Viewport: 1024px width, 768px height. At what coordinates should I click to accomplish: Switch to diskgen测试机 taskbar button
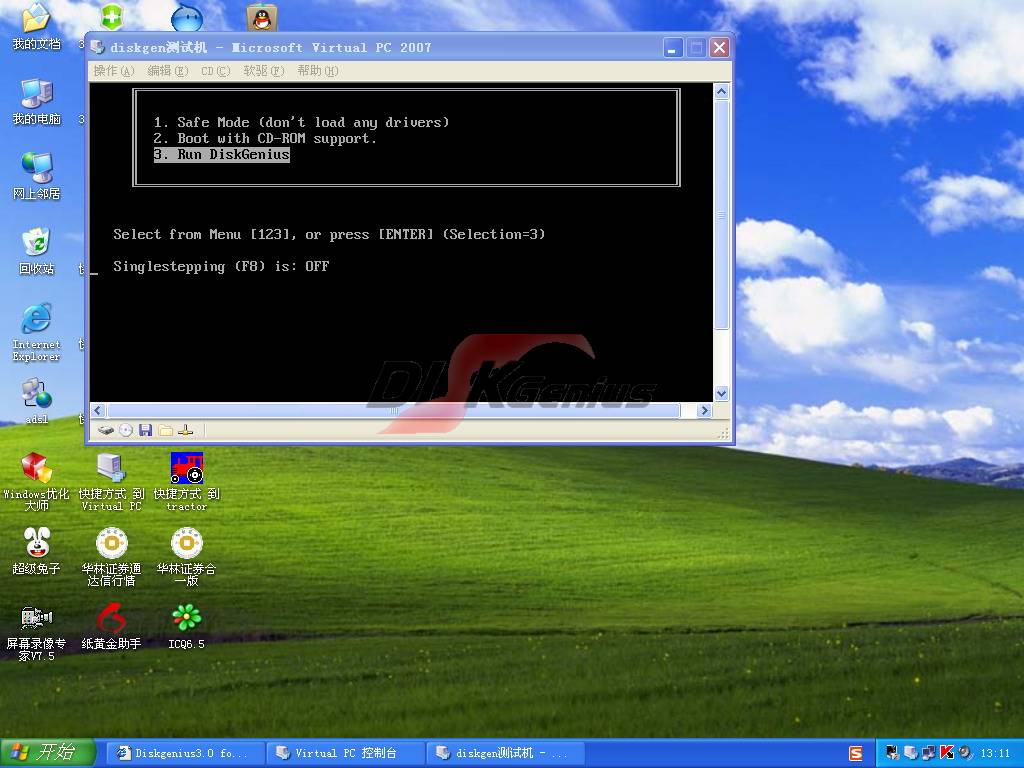505,753
